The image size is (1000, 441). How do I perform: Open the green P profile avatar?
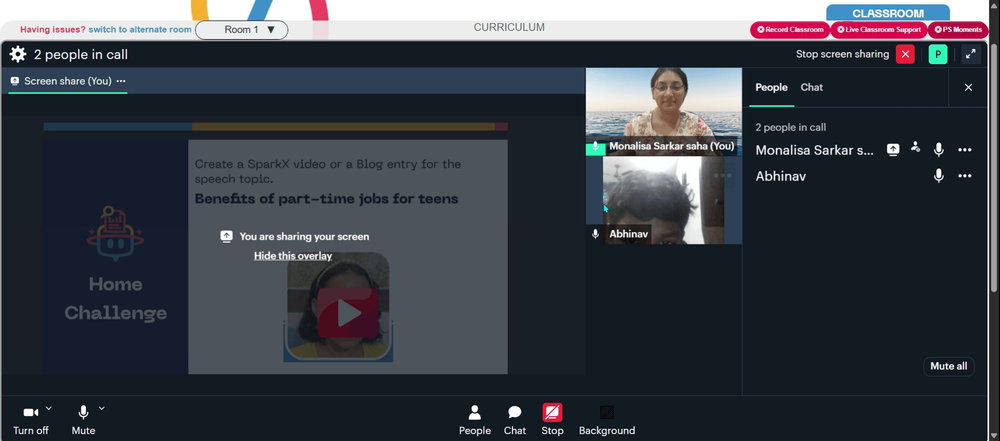click(x=938, y=54)
